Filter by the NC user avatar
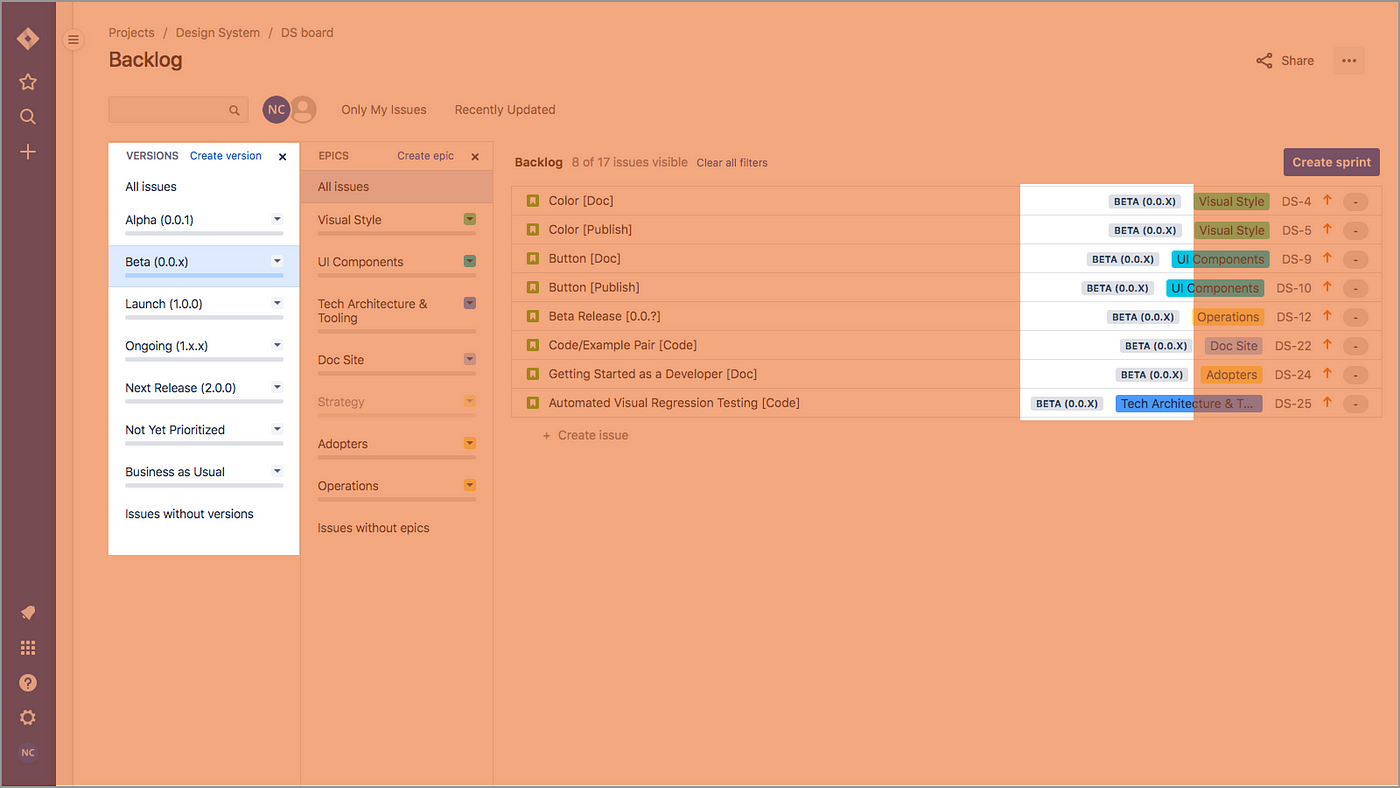The image size is (1400, 788). tap(276, 109)
